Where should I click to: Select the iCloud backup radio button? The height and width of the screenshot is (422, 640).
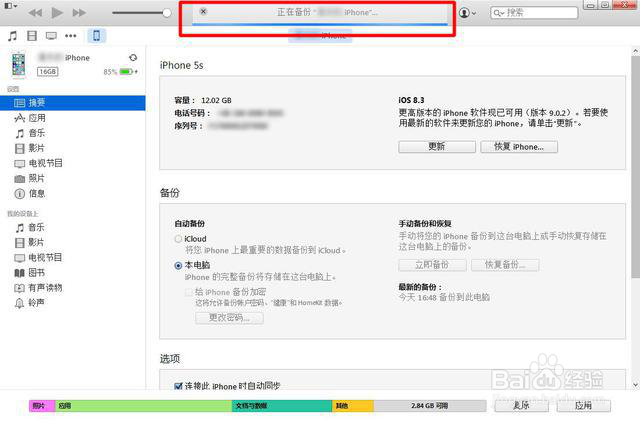(178, 239)
